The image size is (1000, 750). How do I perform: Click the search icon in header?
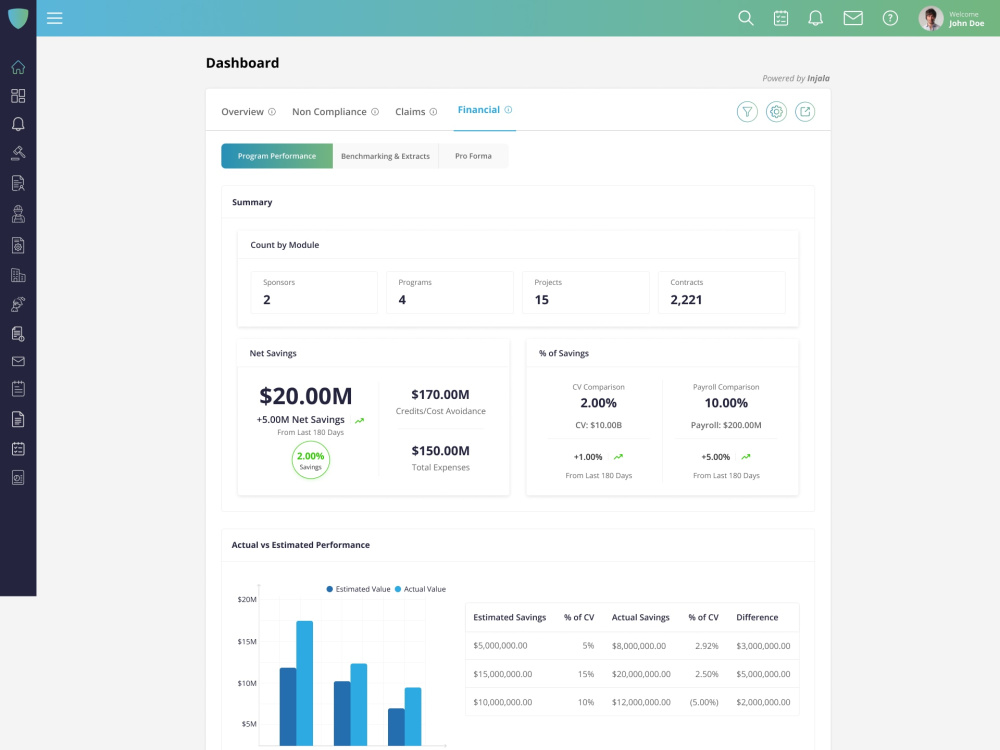click(x=746, y=18)
